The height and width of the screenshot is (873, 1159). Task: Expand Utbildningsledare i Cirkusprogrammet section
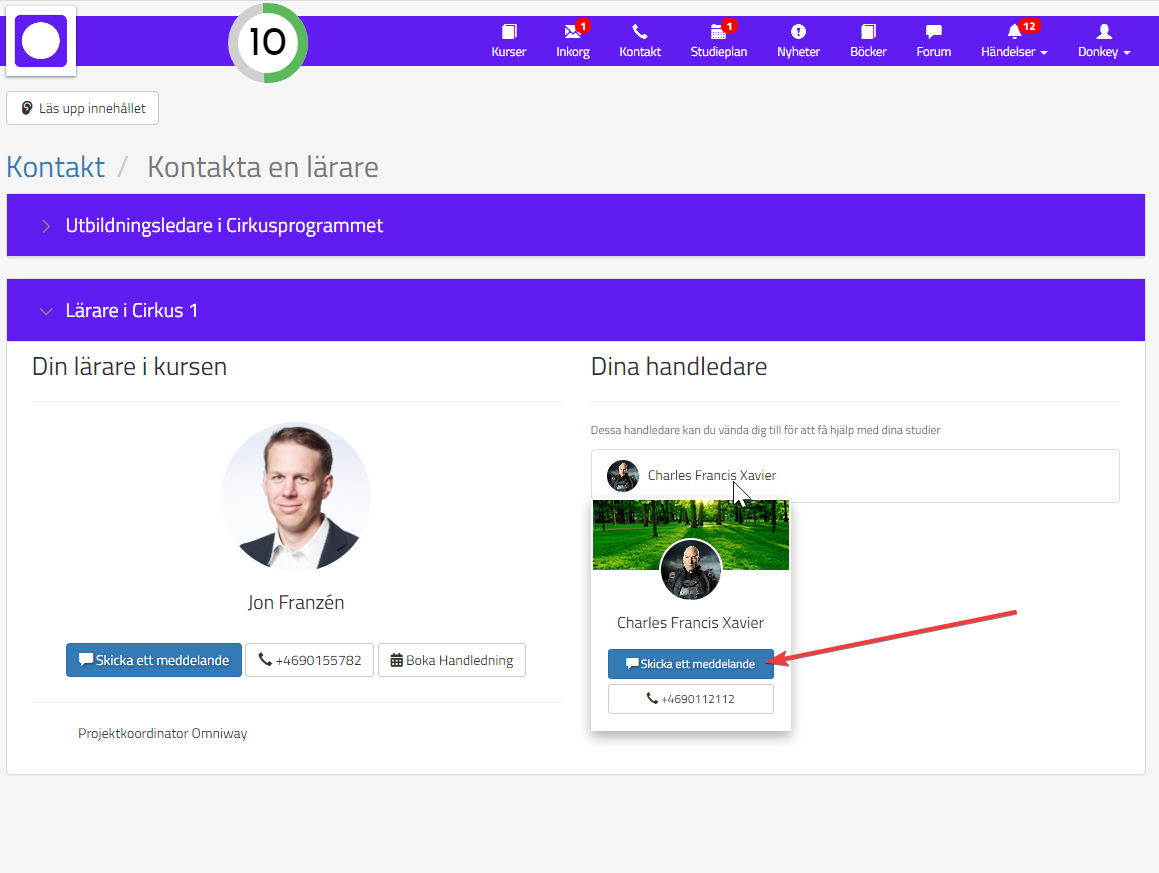click(x=224, y=225)
